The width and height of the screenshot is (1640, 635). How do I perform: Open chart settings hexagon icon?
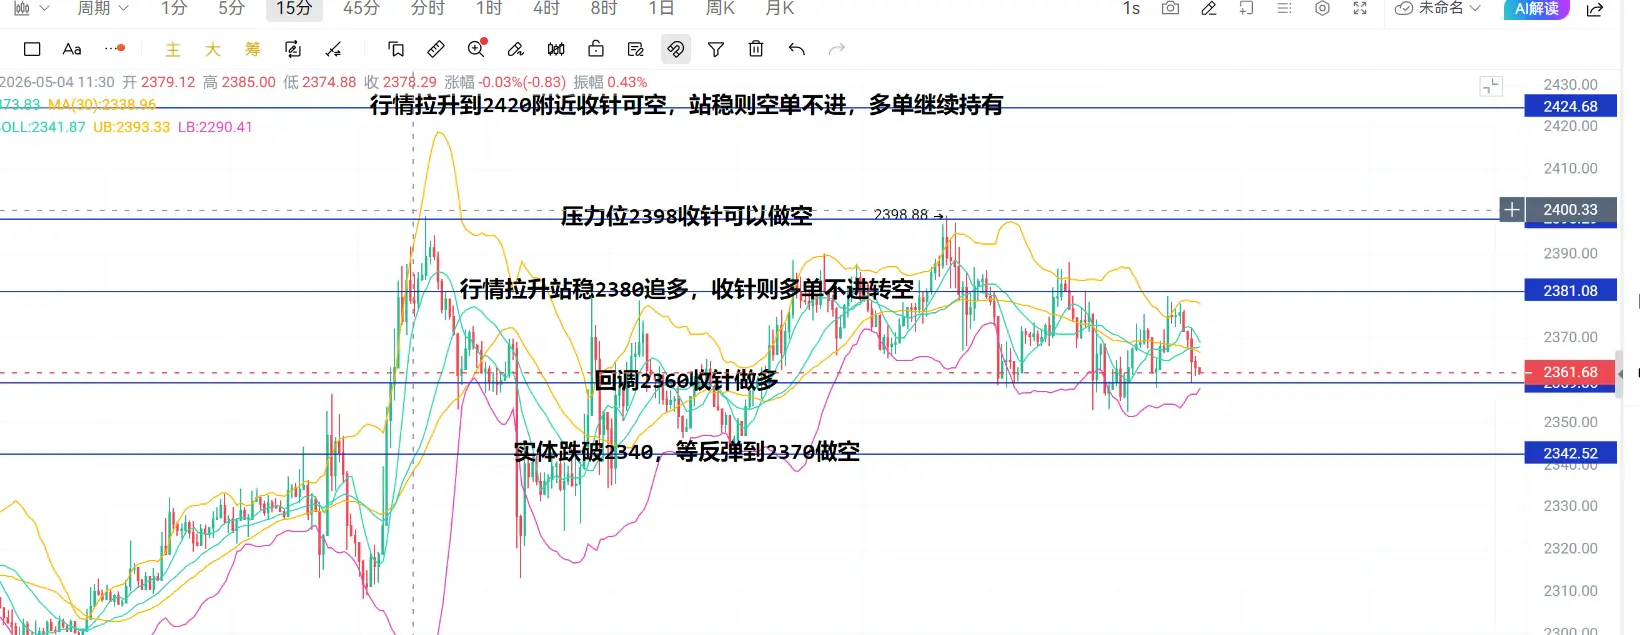point(1322,8)
